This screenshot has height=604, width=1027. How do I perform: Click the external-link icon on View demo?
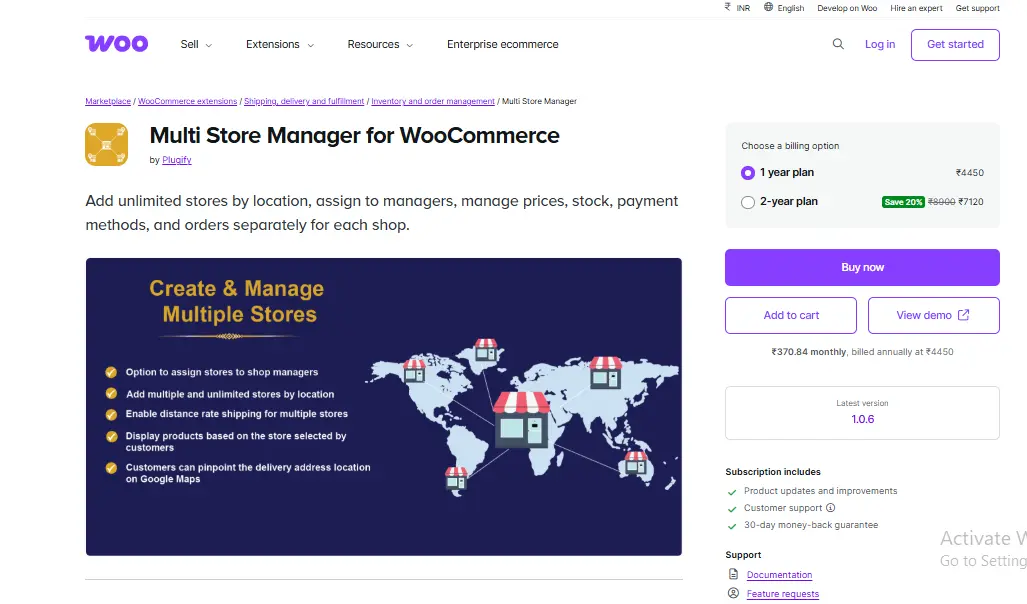963,315
